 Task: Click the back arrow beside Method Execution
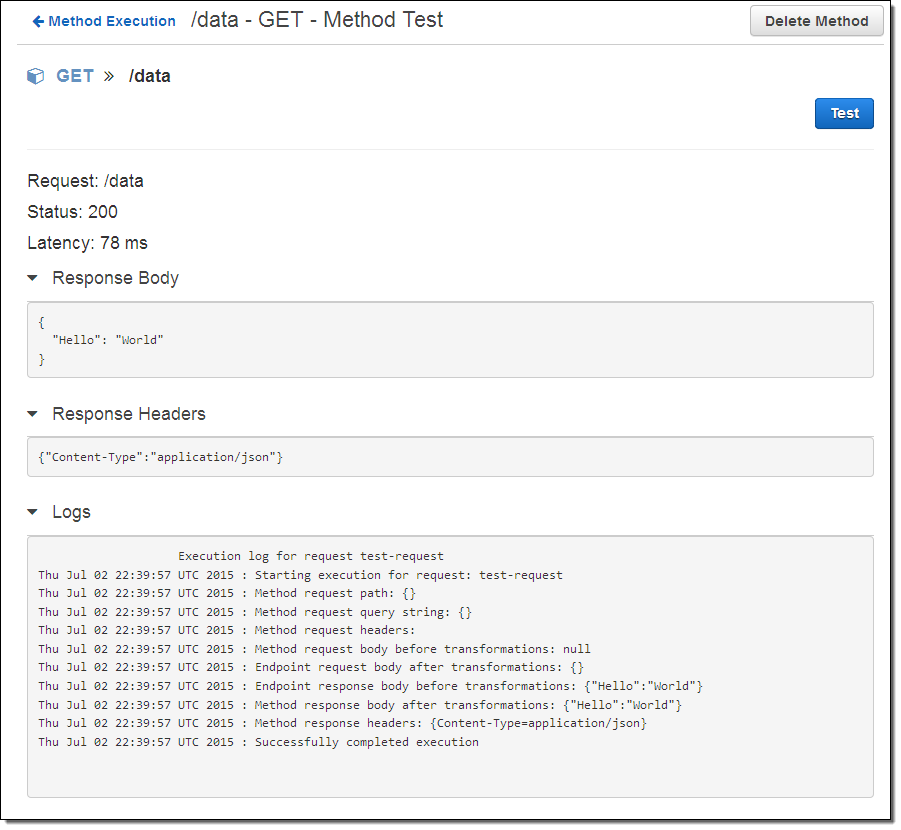(x=38, y=21)
